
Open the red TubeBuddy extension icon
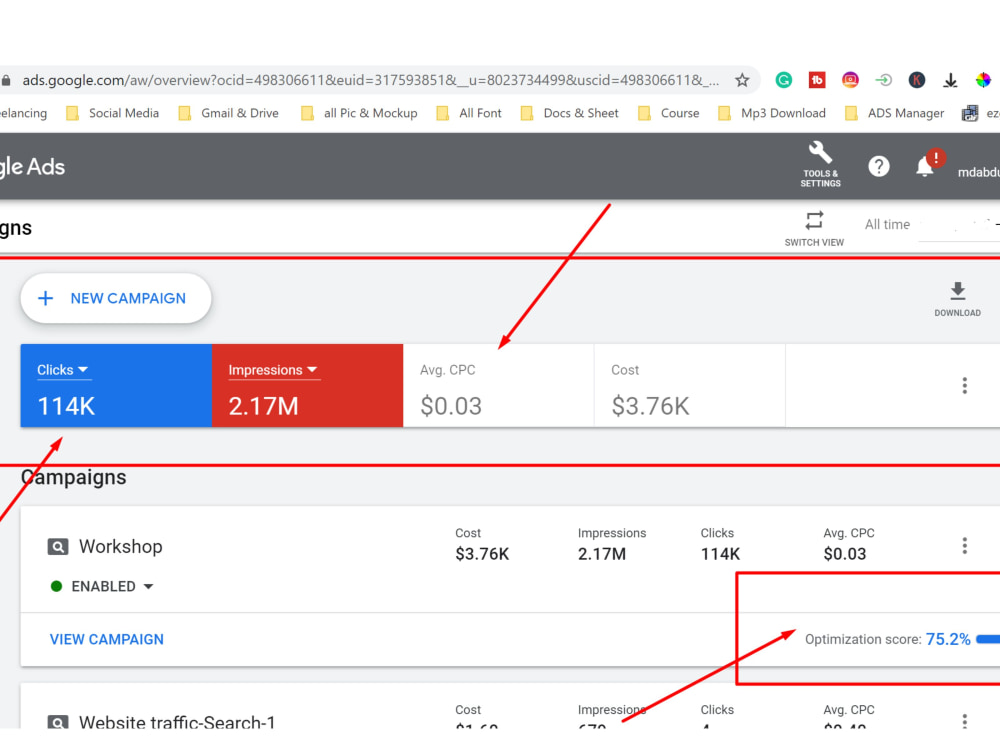817,80
